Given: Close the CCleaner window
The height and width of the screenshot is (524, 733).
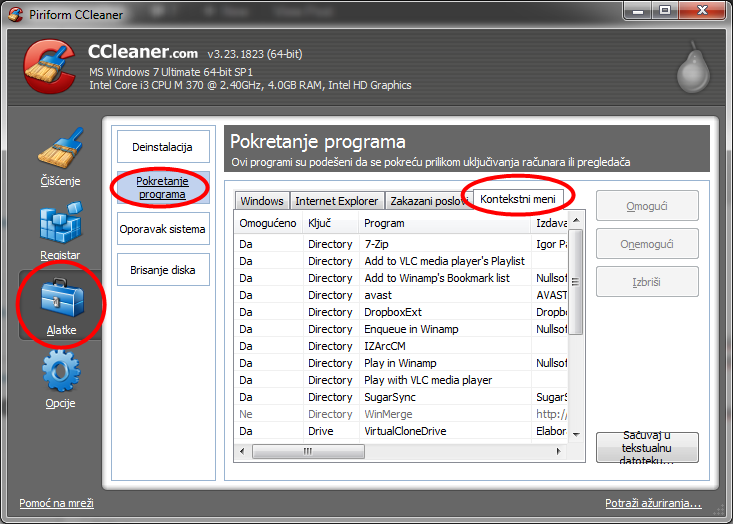Looking at the screenshot, I should (703, 10).
